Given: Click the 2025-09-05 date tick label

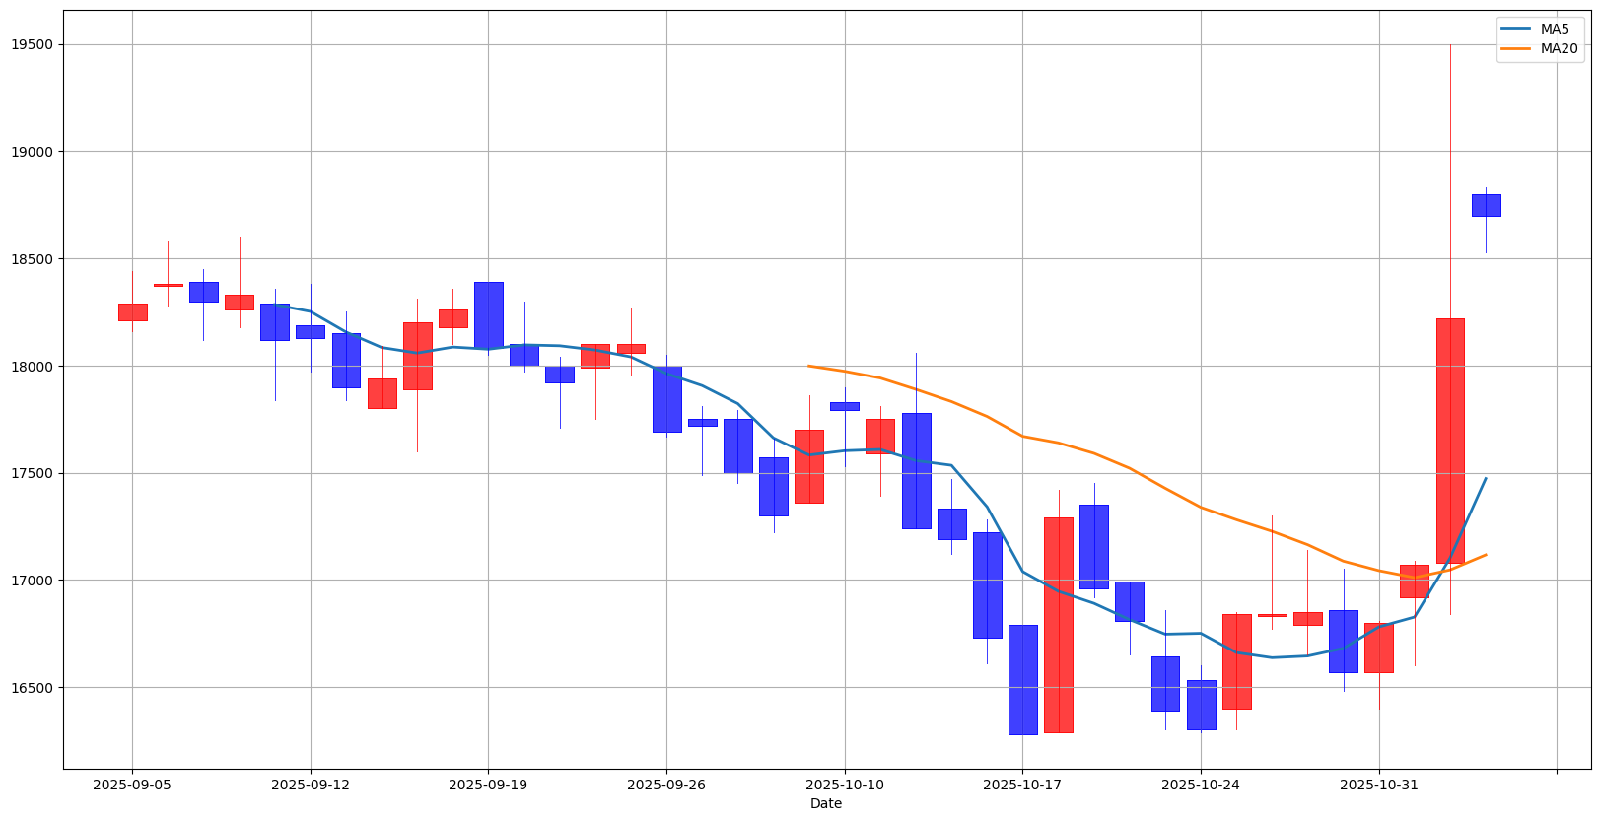Looking at the screenshot, I should point(132,785).
